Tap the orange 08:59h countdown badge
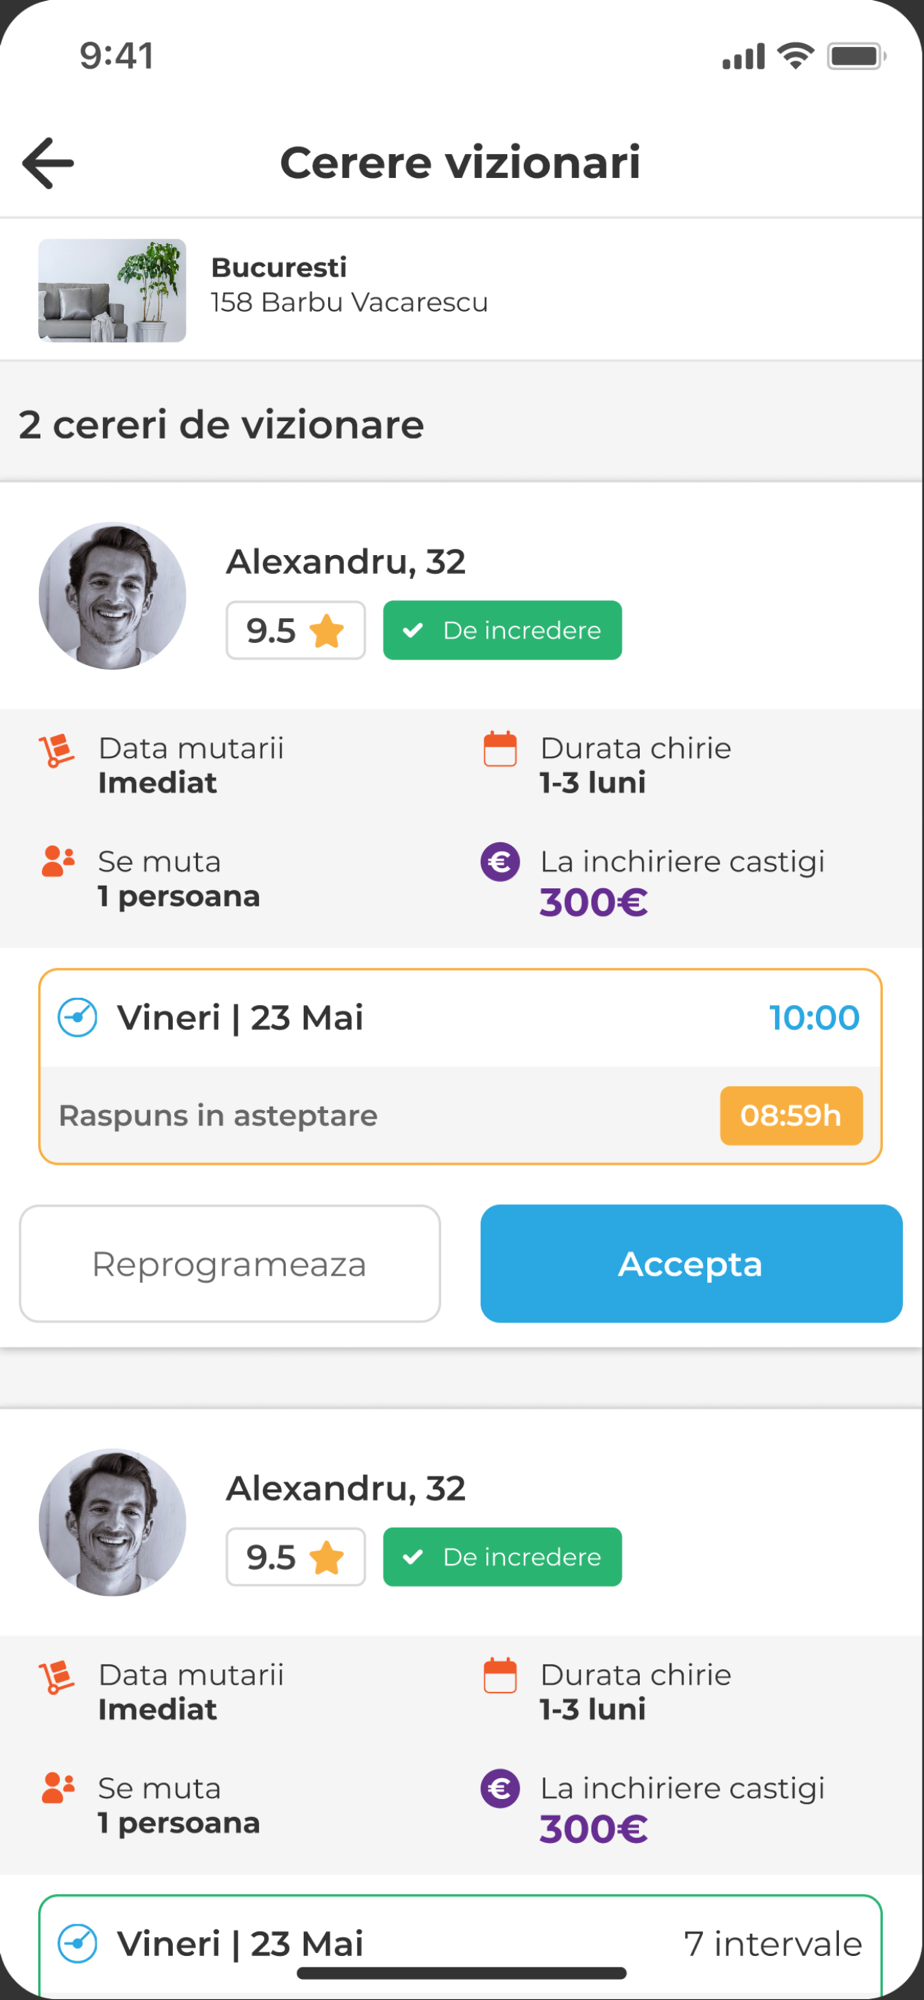 (x=790, y=1115)
